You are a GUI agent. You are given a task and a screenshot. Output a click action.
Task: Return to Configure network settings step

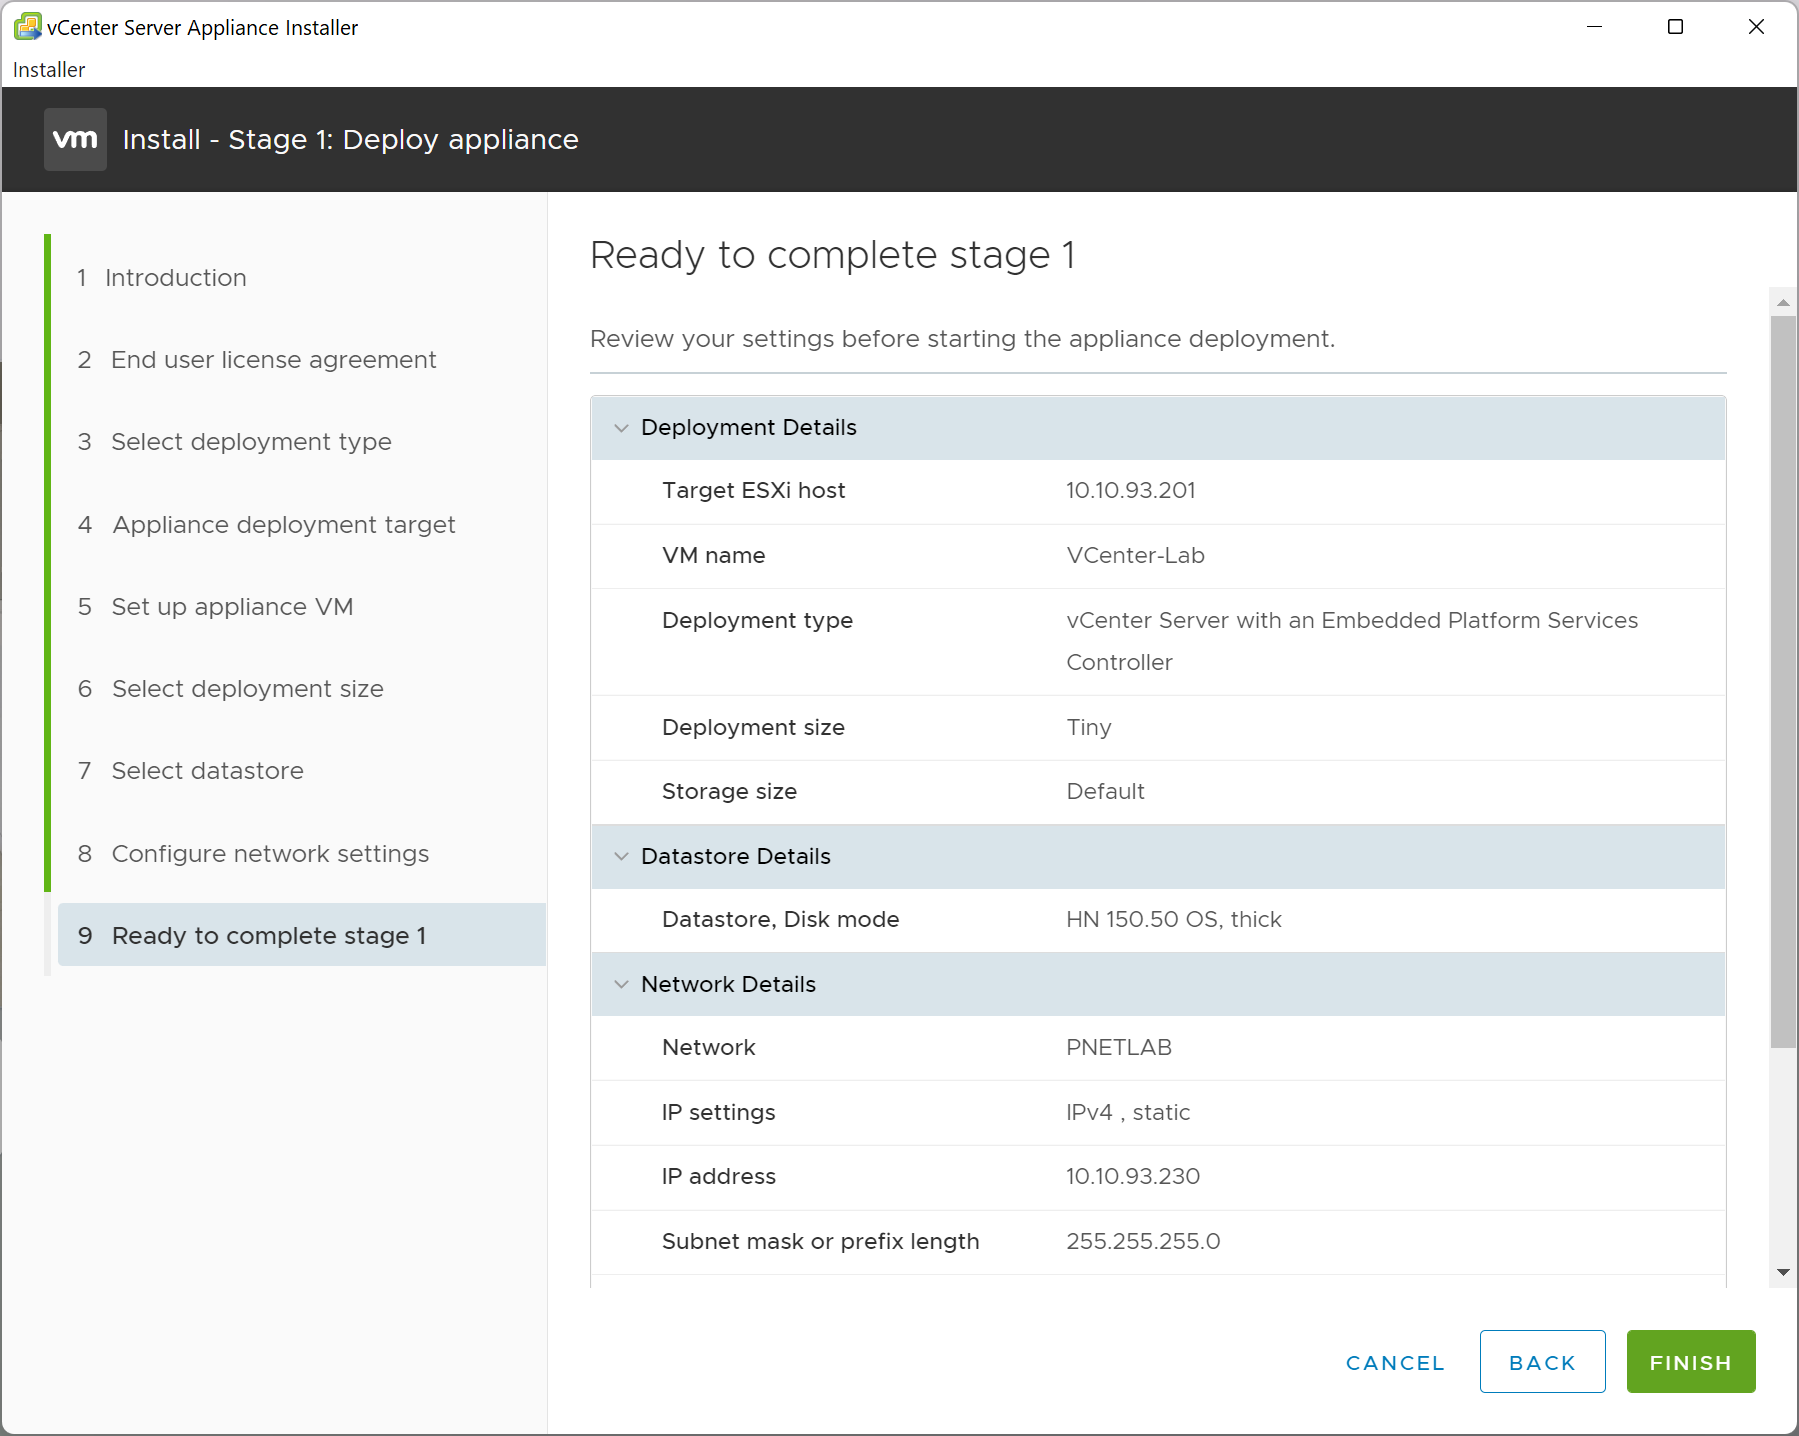point(270,854)
